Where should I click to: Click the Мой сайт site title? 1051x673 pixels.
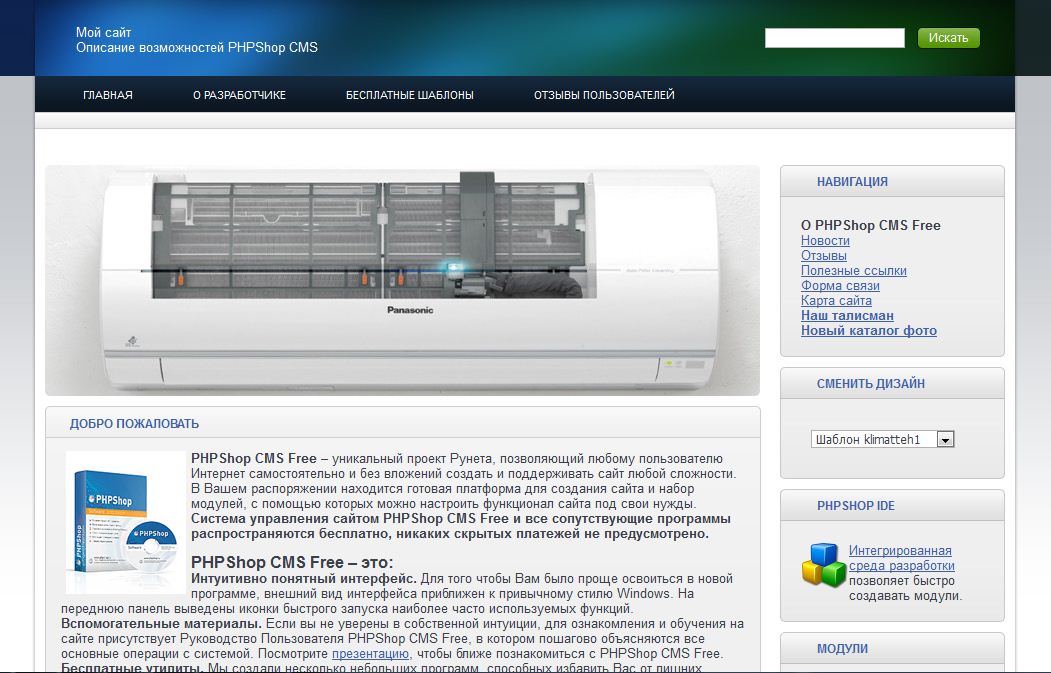coord(103,32)
